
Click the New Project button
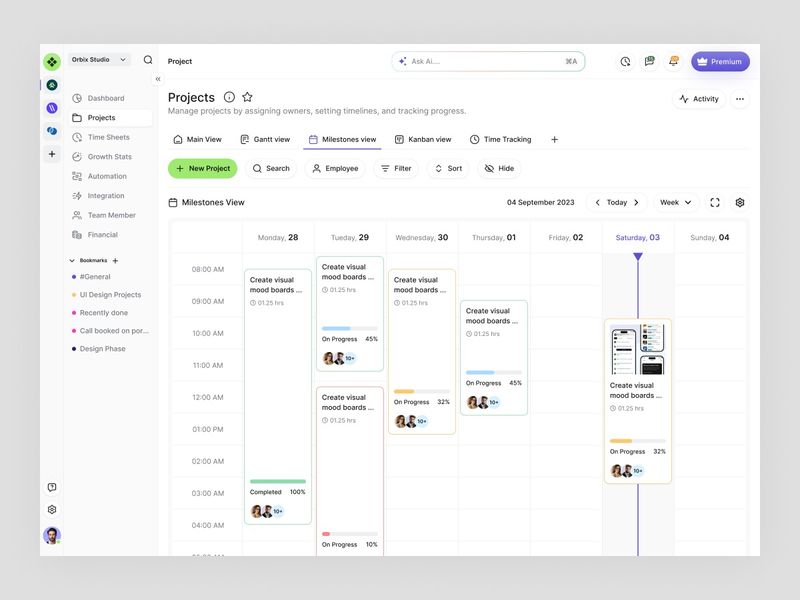202,168
